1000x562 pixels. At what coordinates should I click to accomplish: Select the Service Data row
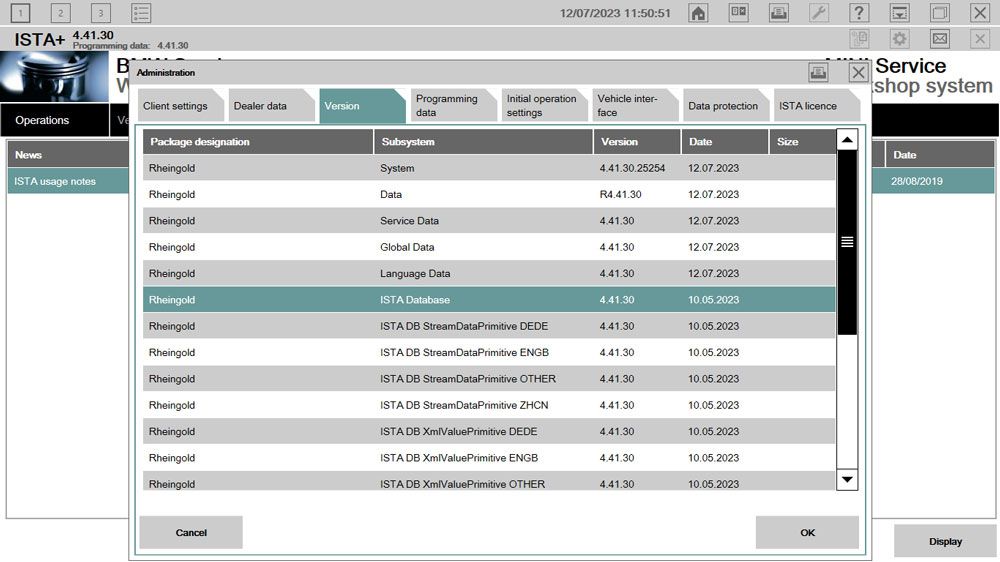point(489,221)
